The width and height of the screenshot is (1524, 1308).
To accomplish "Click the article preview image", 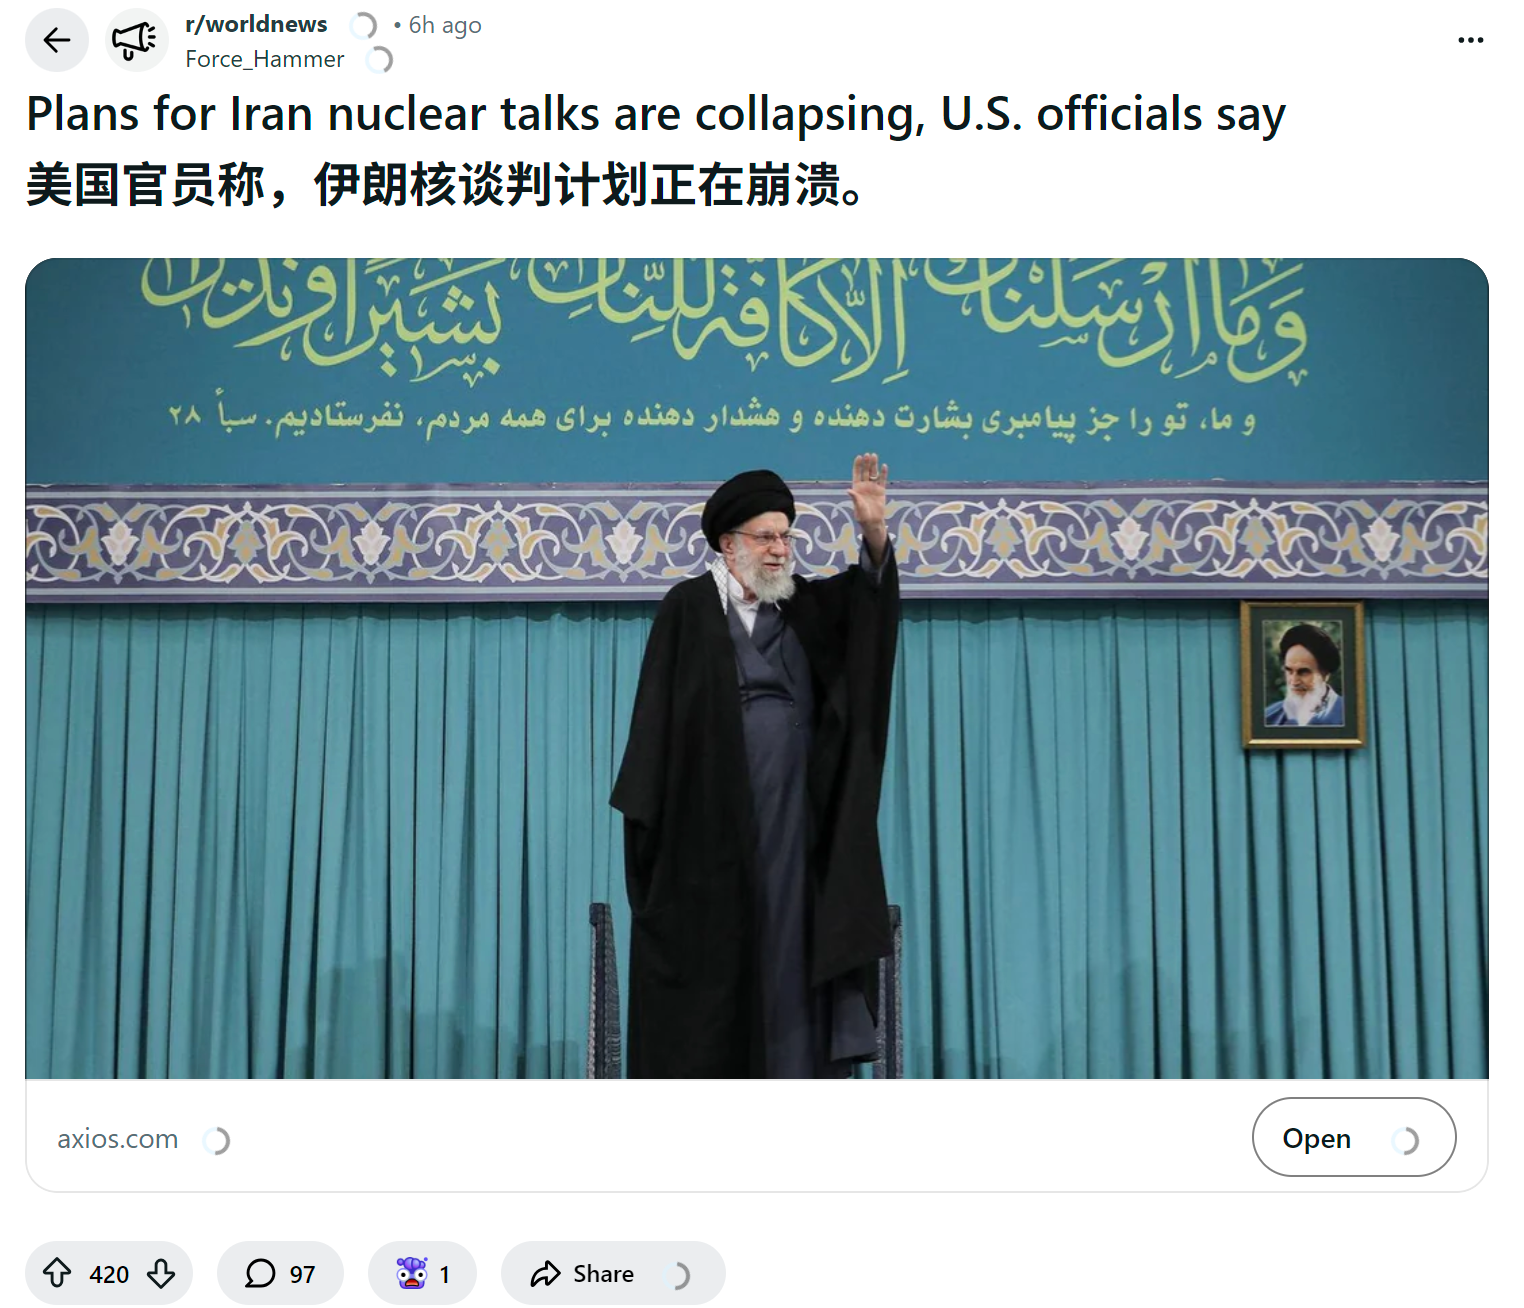I will click(757, 668).
